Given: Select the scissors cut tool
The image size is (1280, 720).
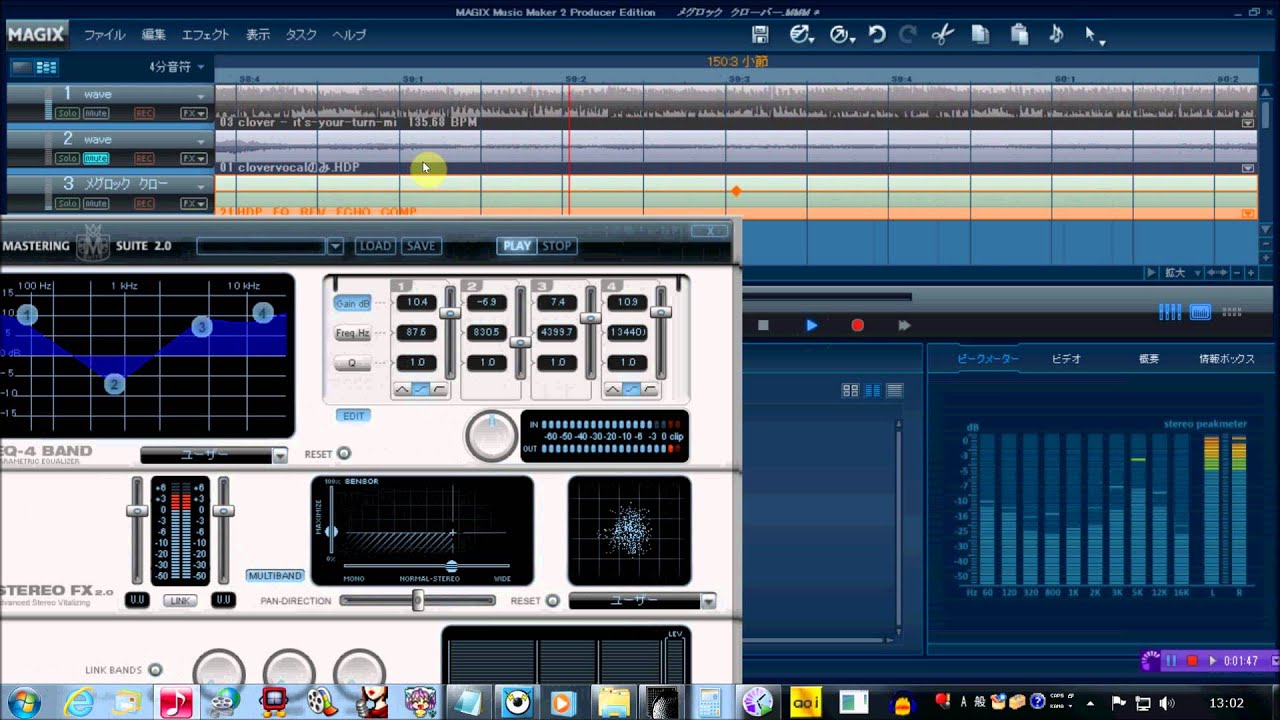Looking at the screenshot, I should [x=942, y=35].
